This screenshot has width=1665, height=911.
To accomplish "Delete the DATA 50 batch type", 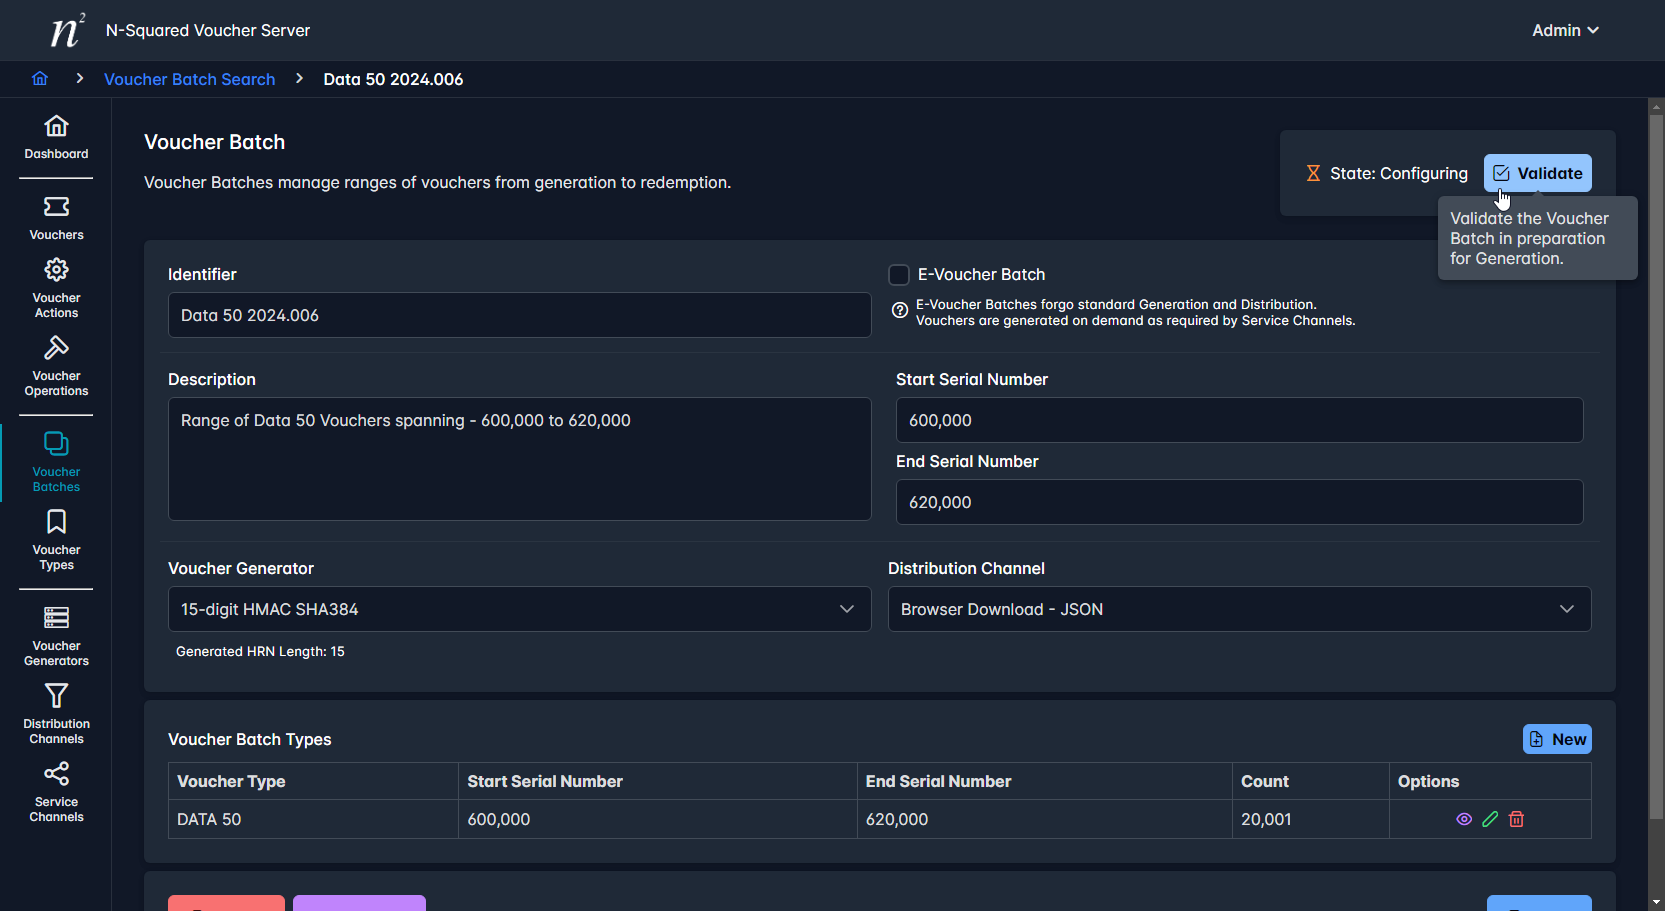I will pos(1516,819).
